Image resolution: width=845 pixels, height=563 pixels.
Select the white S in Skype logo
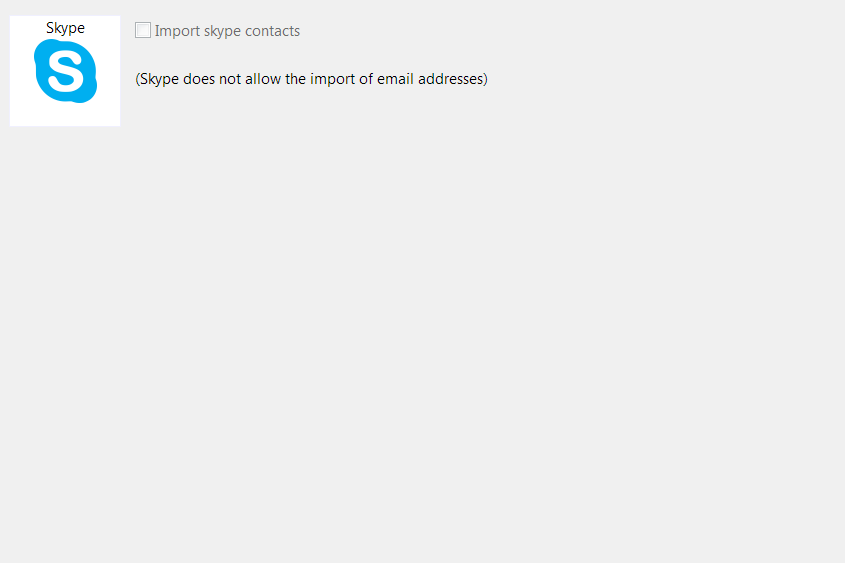pos(66,71)
